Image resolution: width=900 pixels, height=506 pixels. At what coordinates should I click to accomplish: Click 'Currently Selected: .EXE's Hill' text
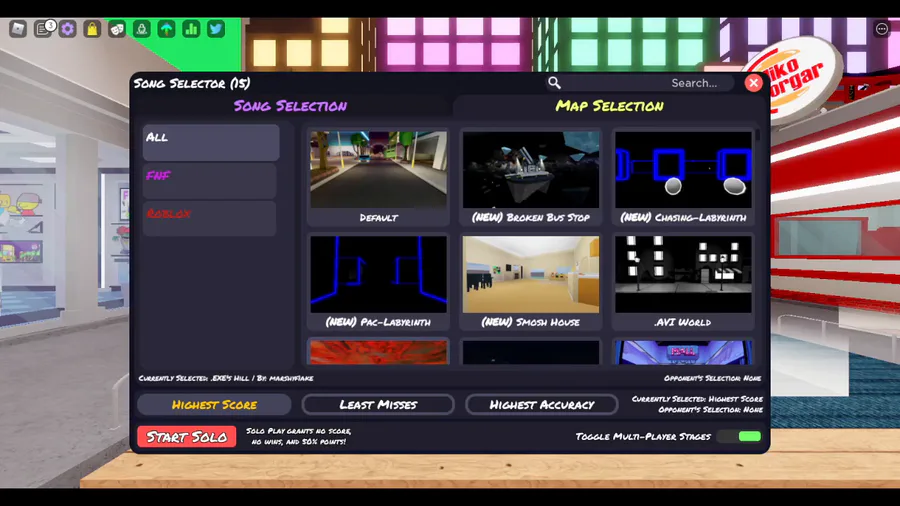226,378
